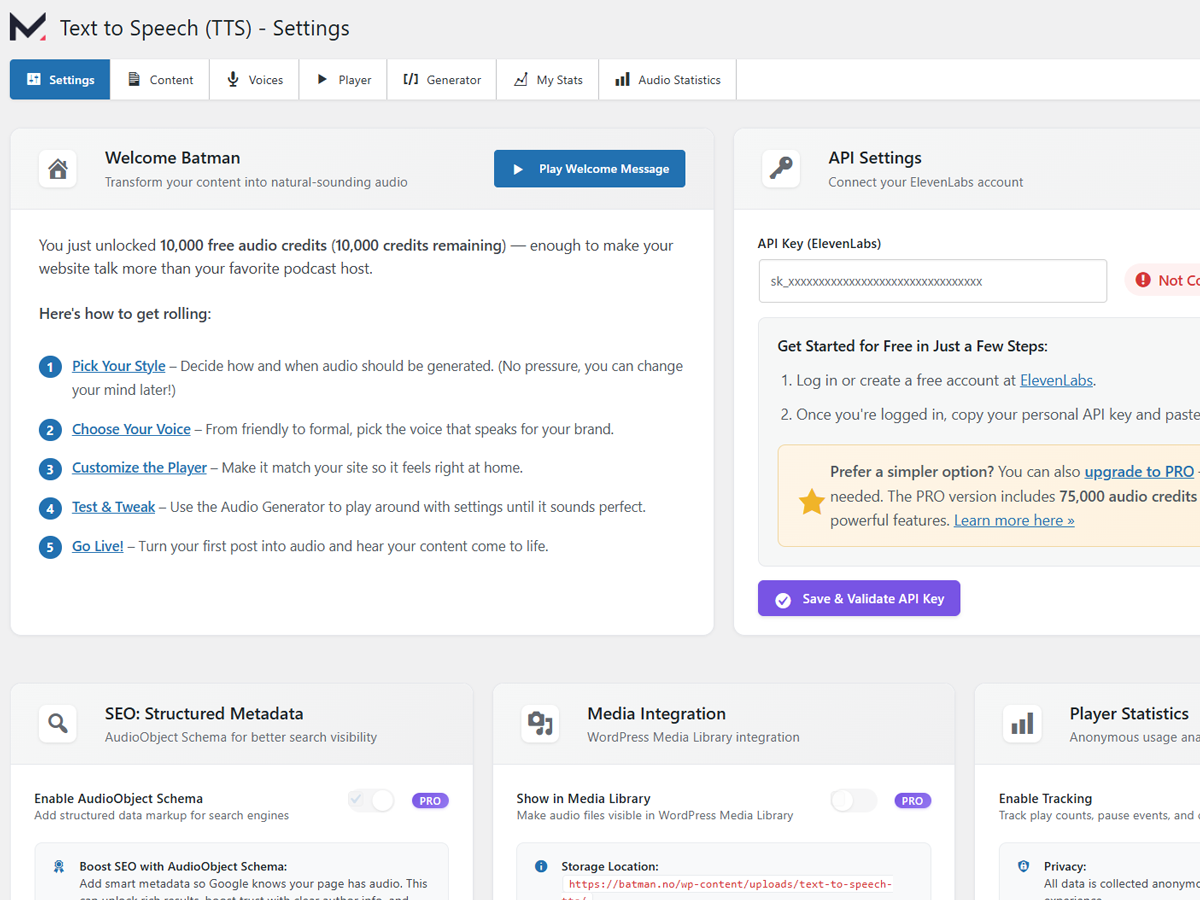
Task: Click the info icon beside Storage Location
Action: point(541,866)
